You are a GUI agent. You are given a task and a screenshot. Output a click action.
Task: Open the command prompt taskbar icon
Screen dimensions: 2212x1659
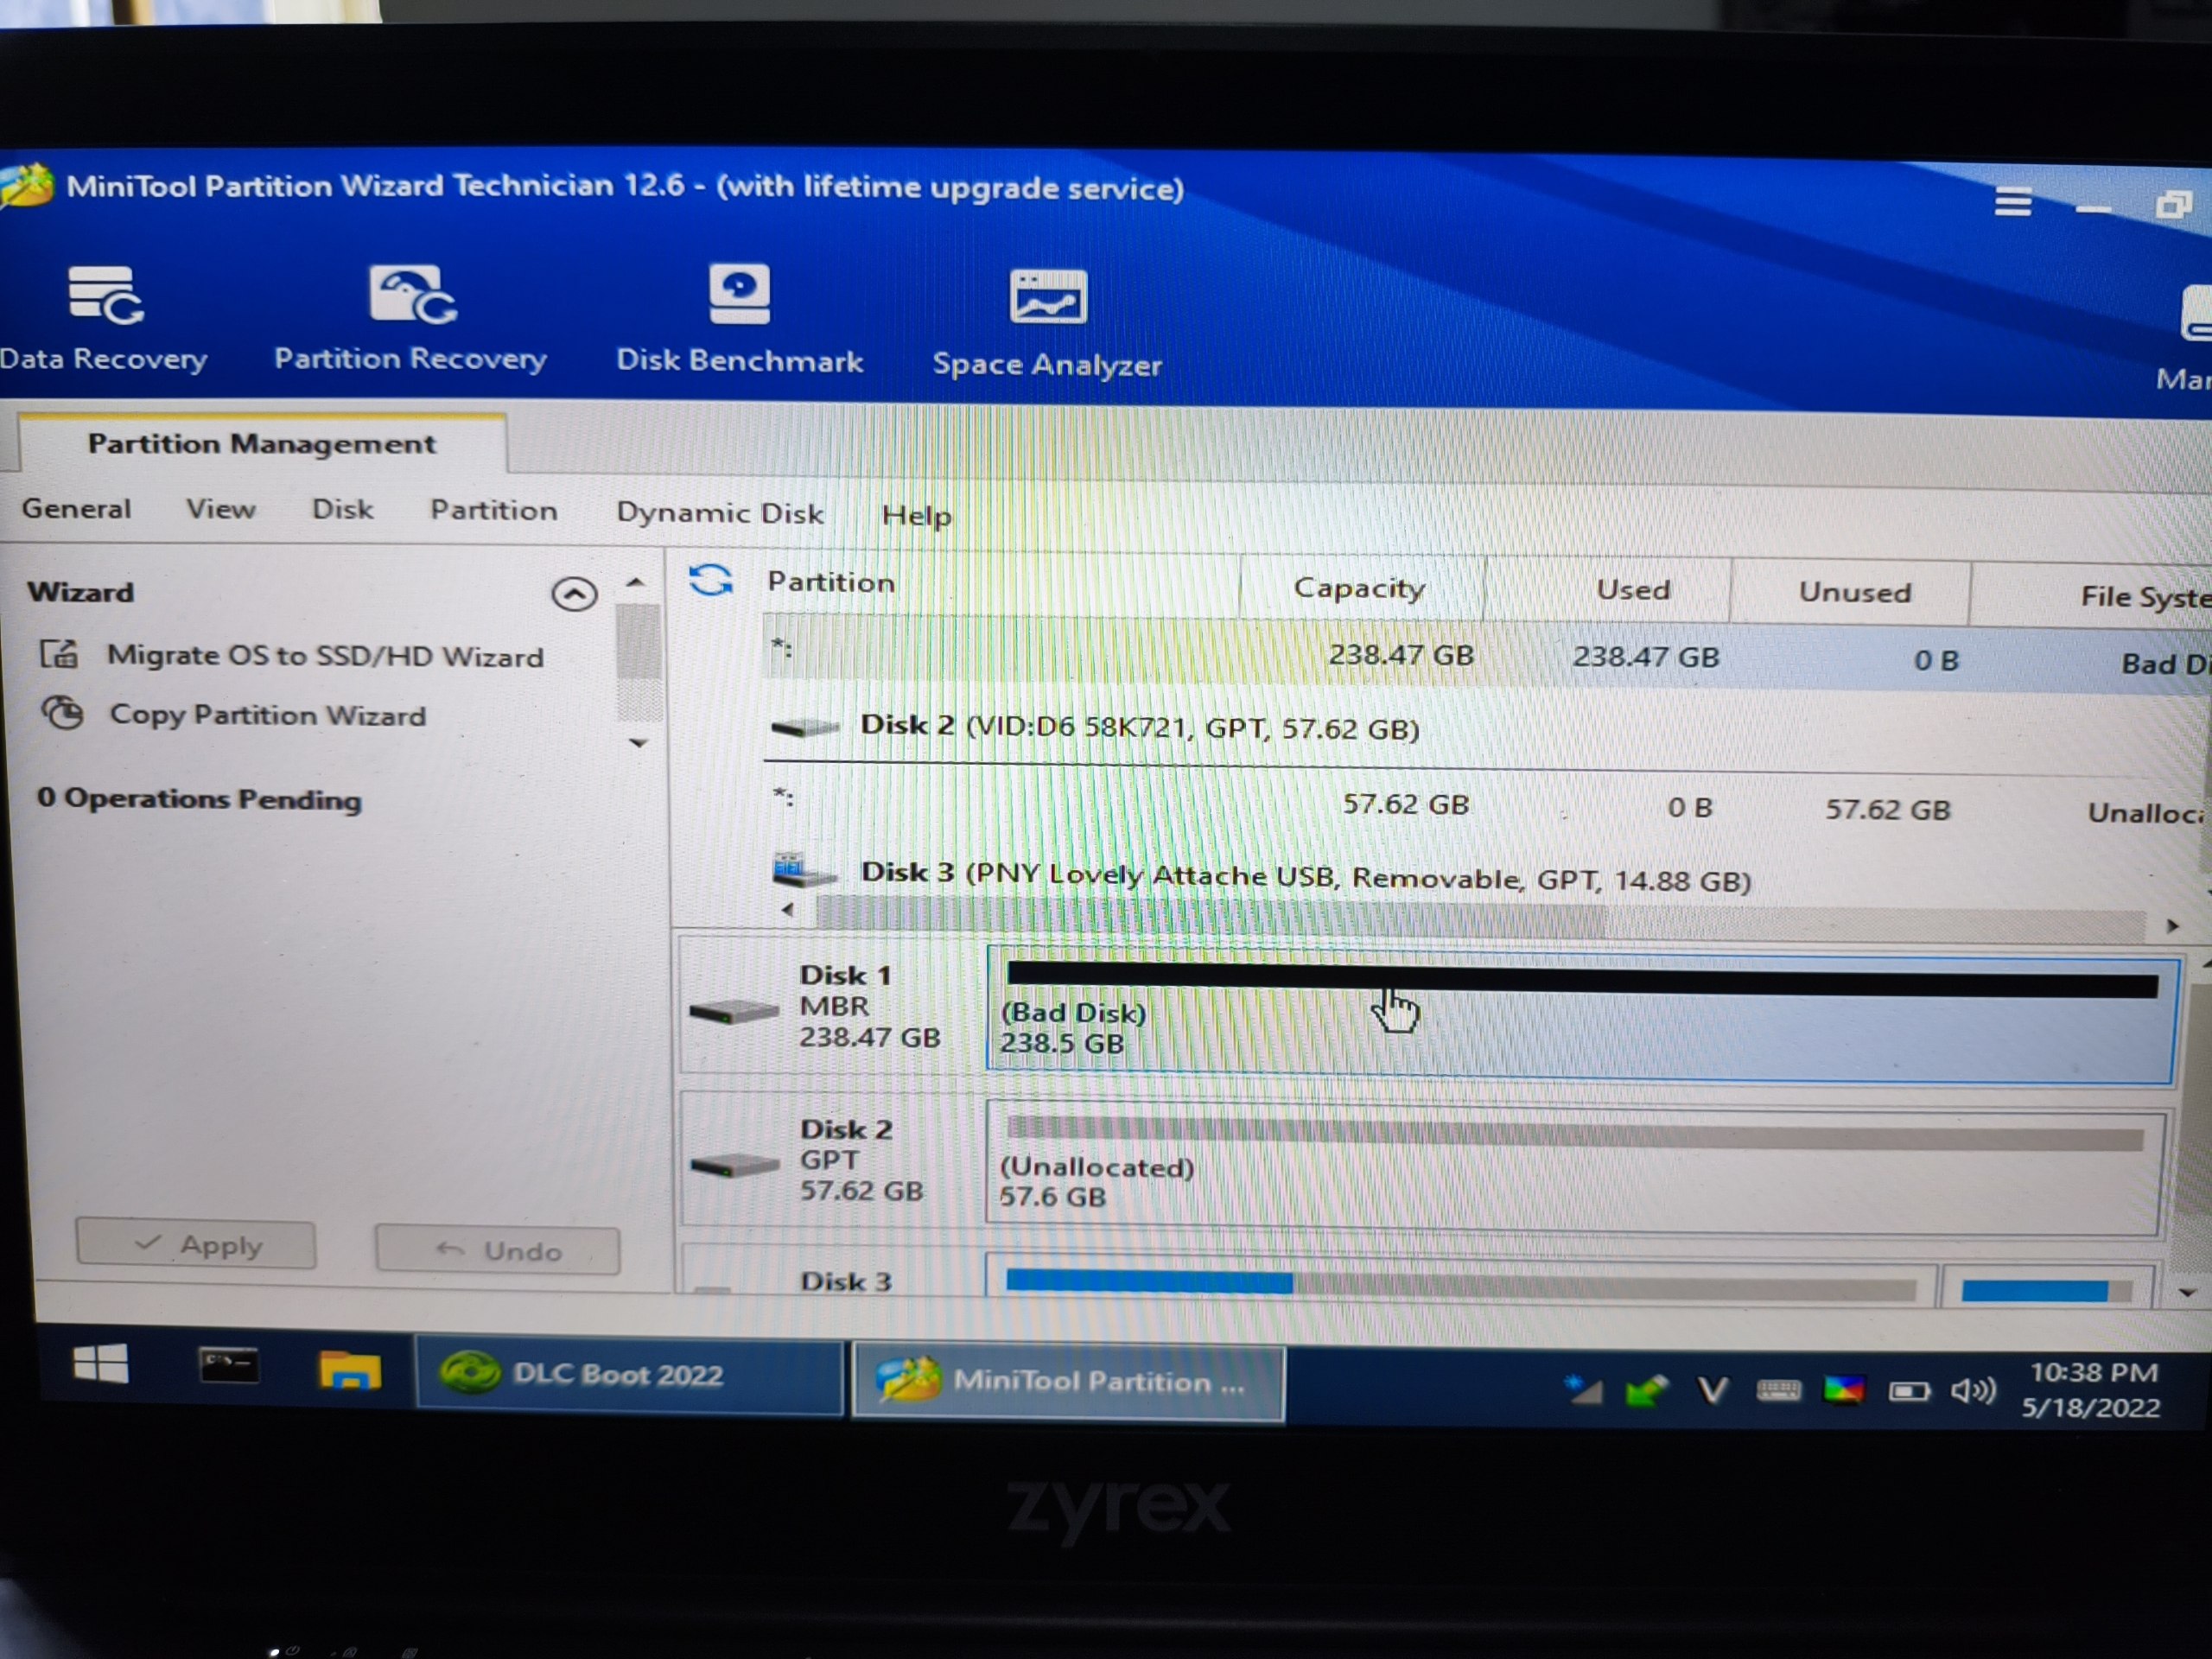coord(229,1366)
